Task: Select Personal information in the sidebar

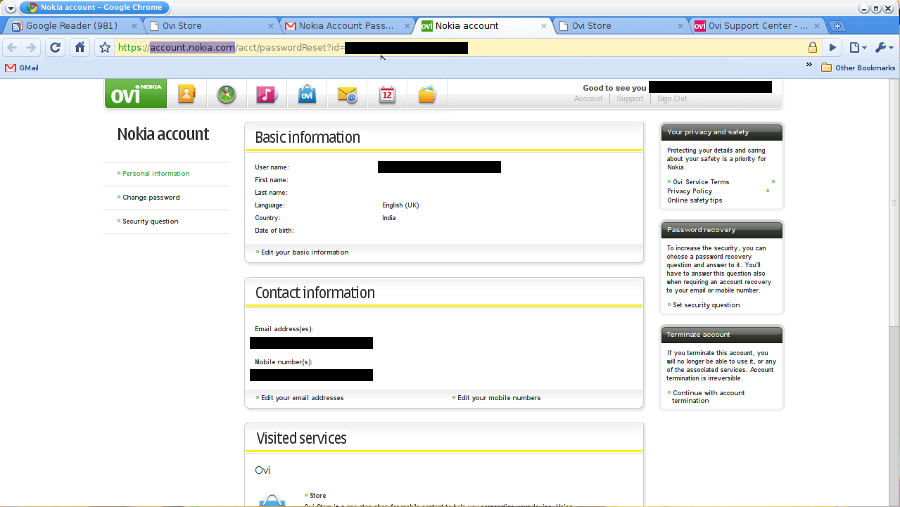Action: [x=156, y=173]
